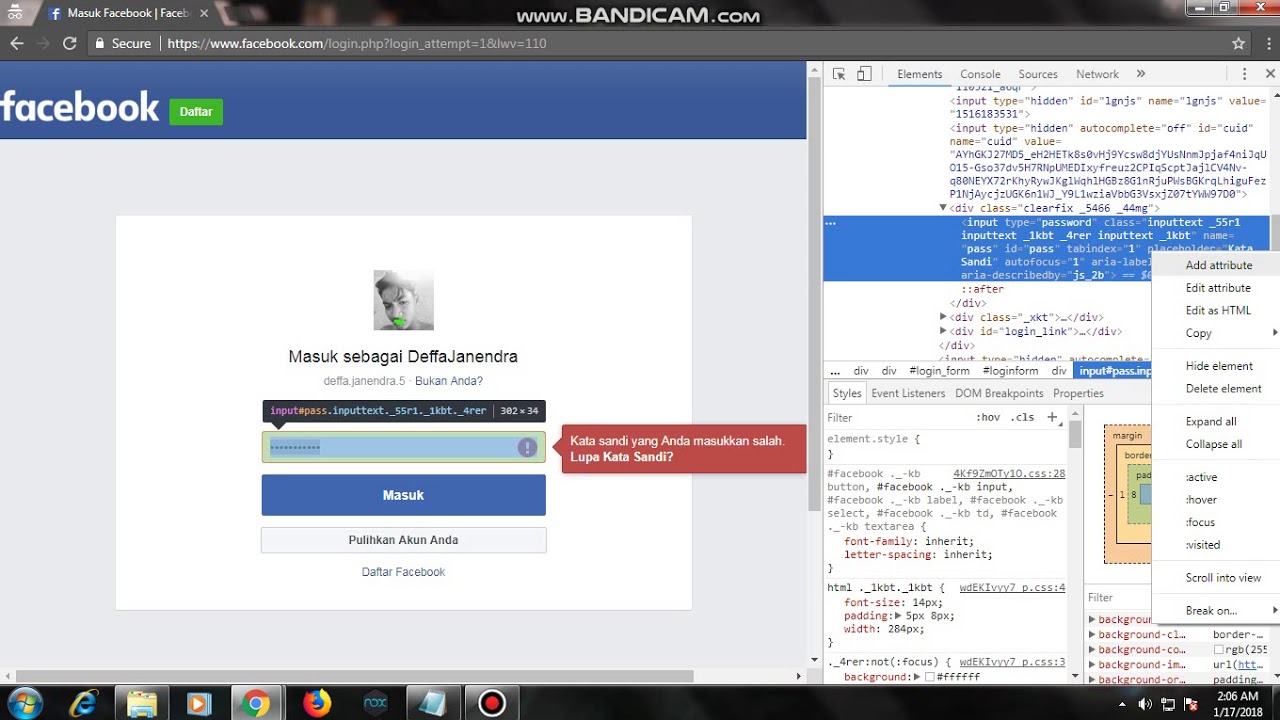This screenshot has height=720, width=1280.
Task: Launch Firefox from the taskbar
Action: click(x=317, y=704)
